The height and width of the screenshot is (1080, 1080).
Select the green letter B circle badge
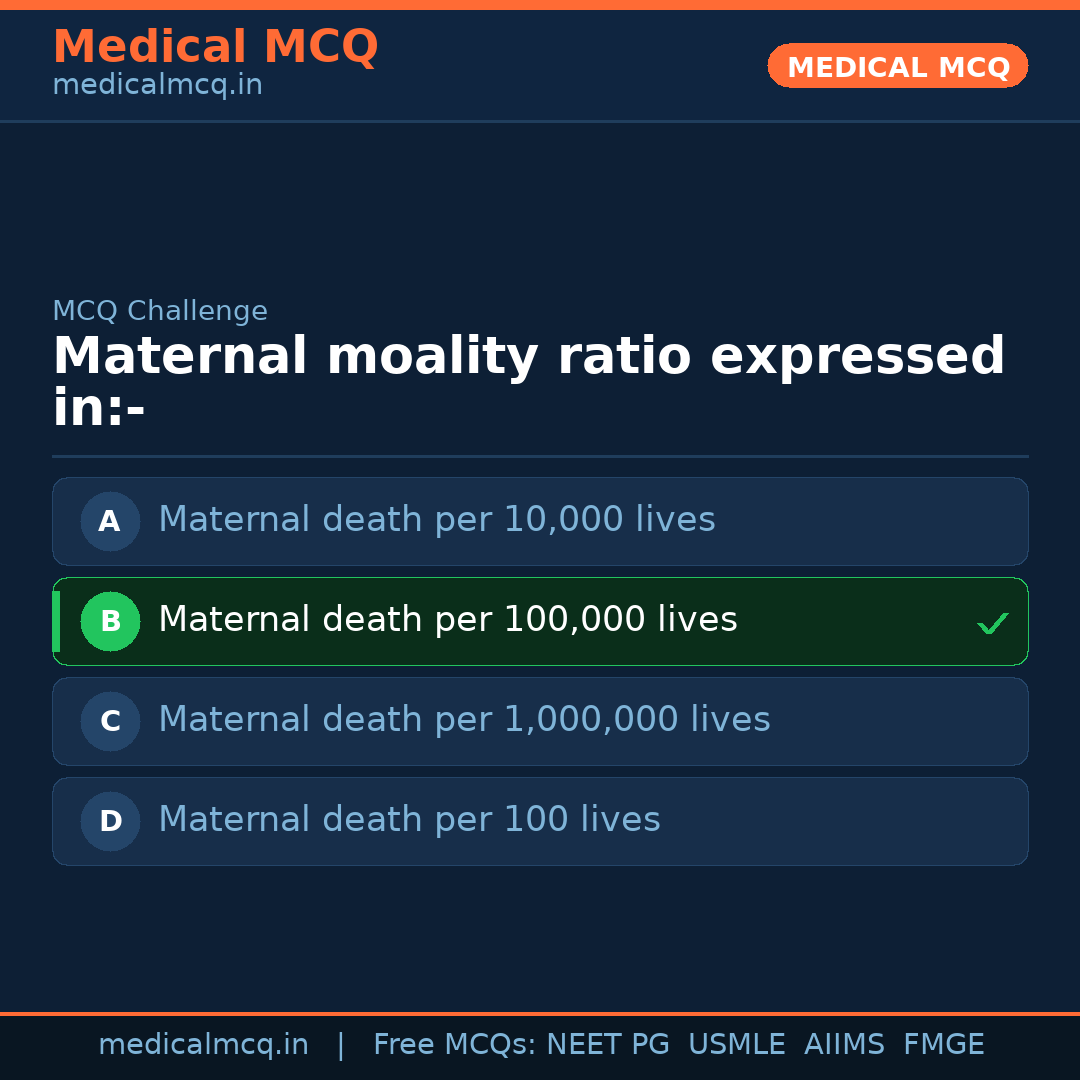pos(110,621)
